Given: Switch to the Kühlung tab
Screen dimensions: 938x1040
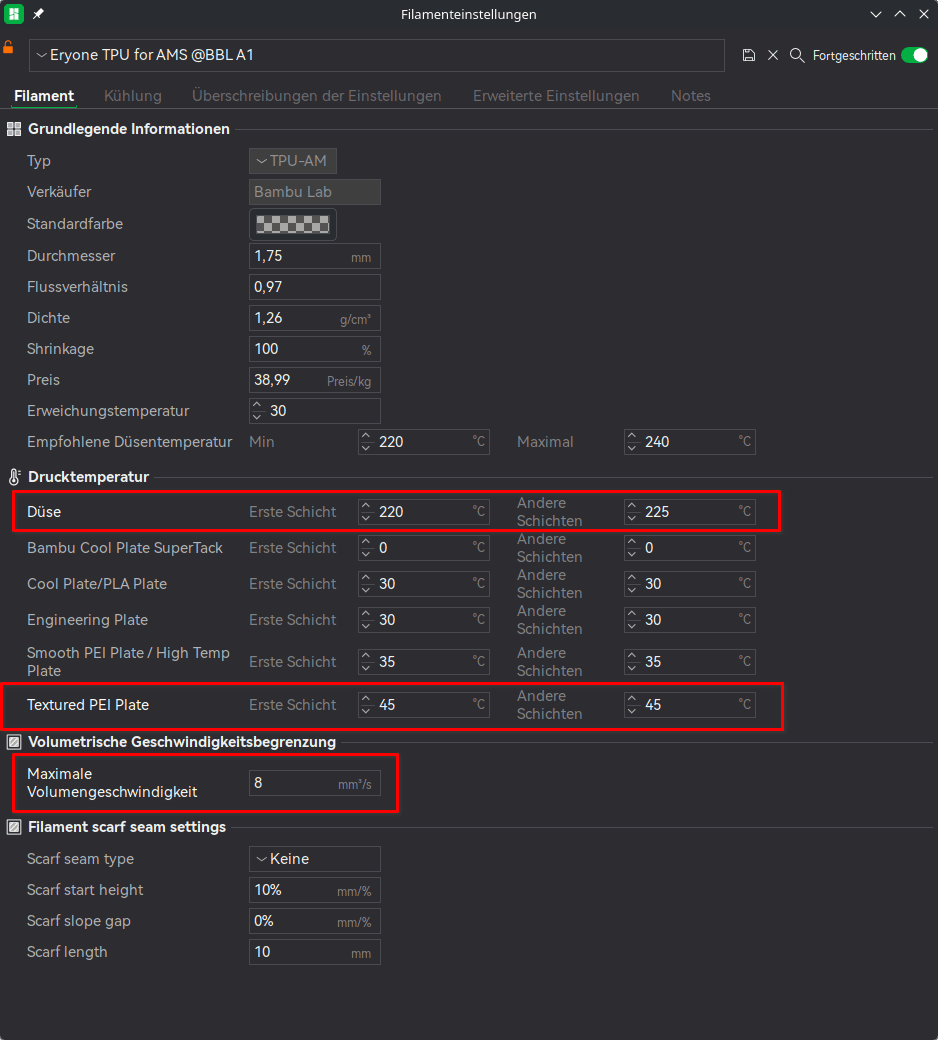Looking at the screenshot, I should pyautogui.click(x=133, y=96).
